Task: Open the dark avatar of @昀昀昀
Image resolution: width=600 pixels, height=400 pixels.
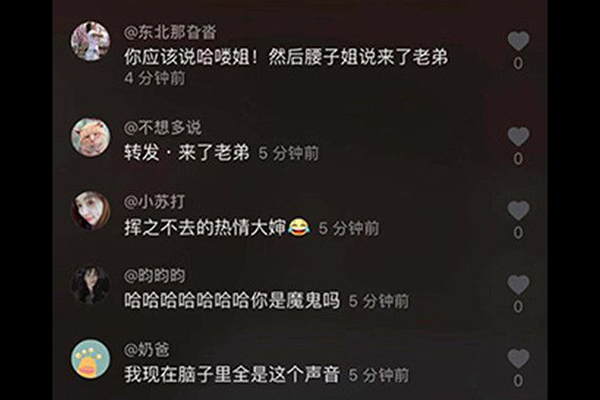Action: pos(91,285)
